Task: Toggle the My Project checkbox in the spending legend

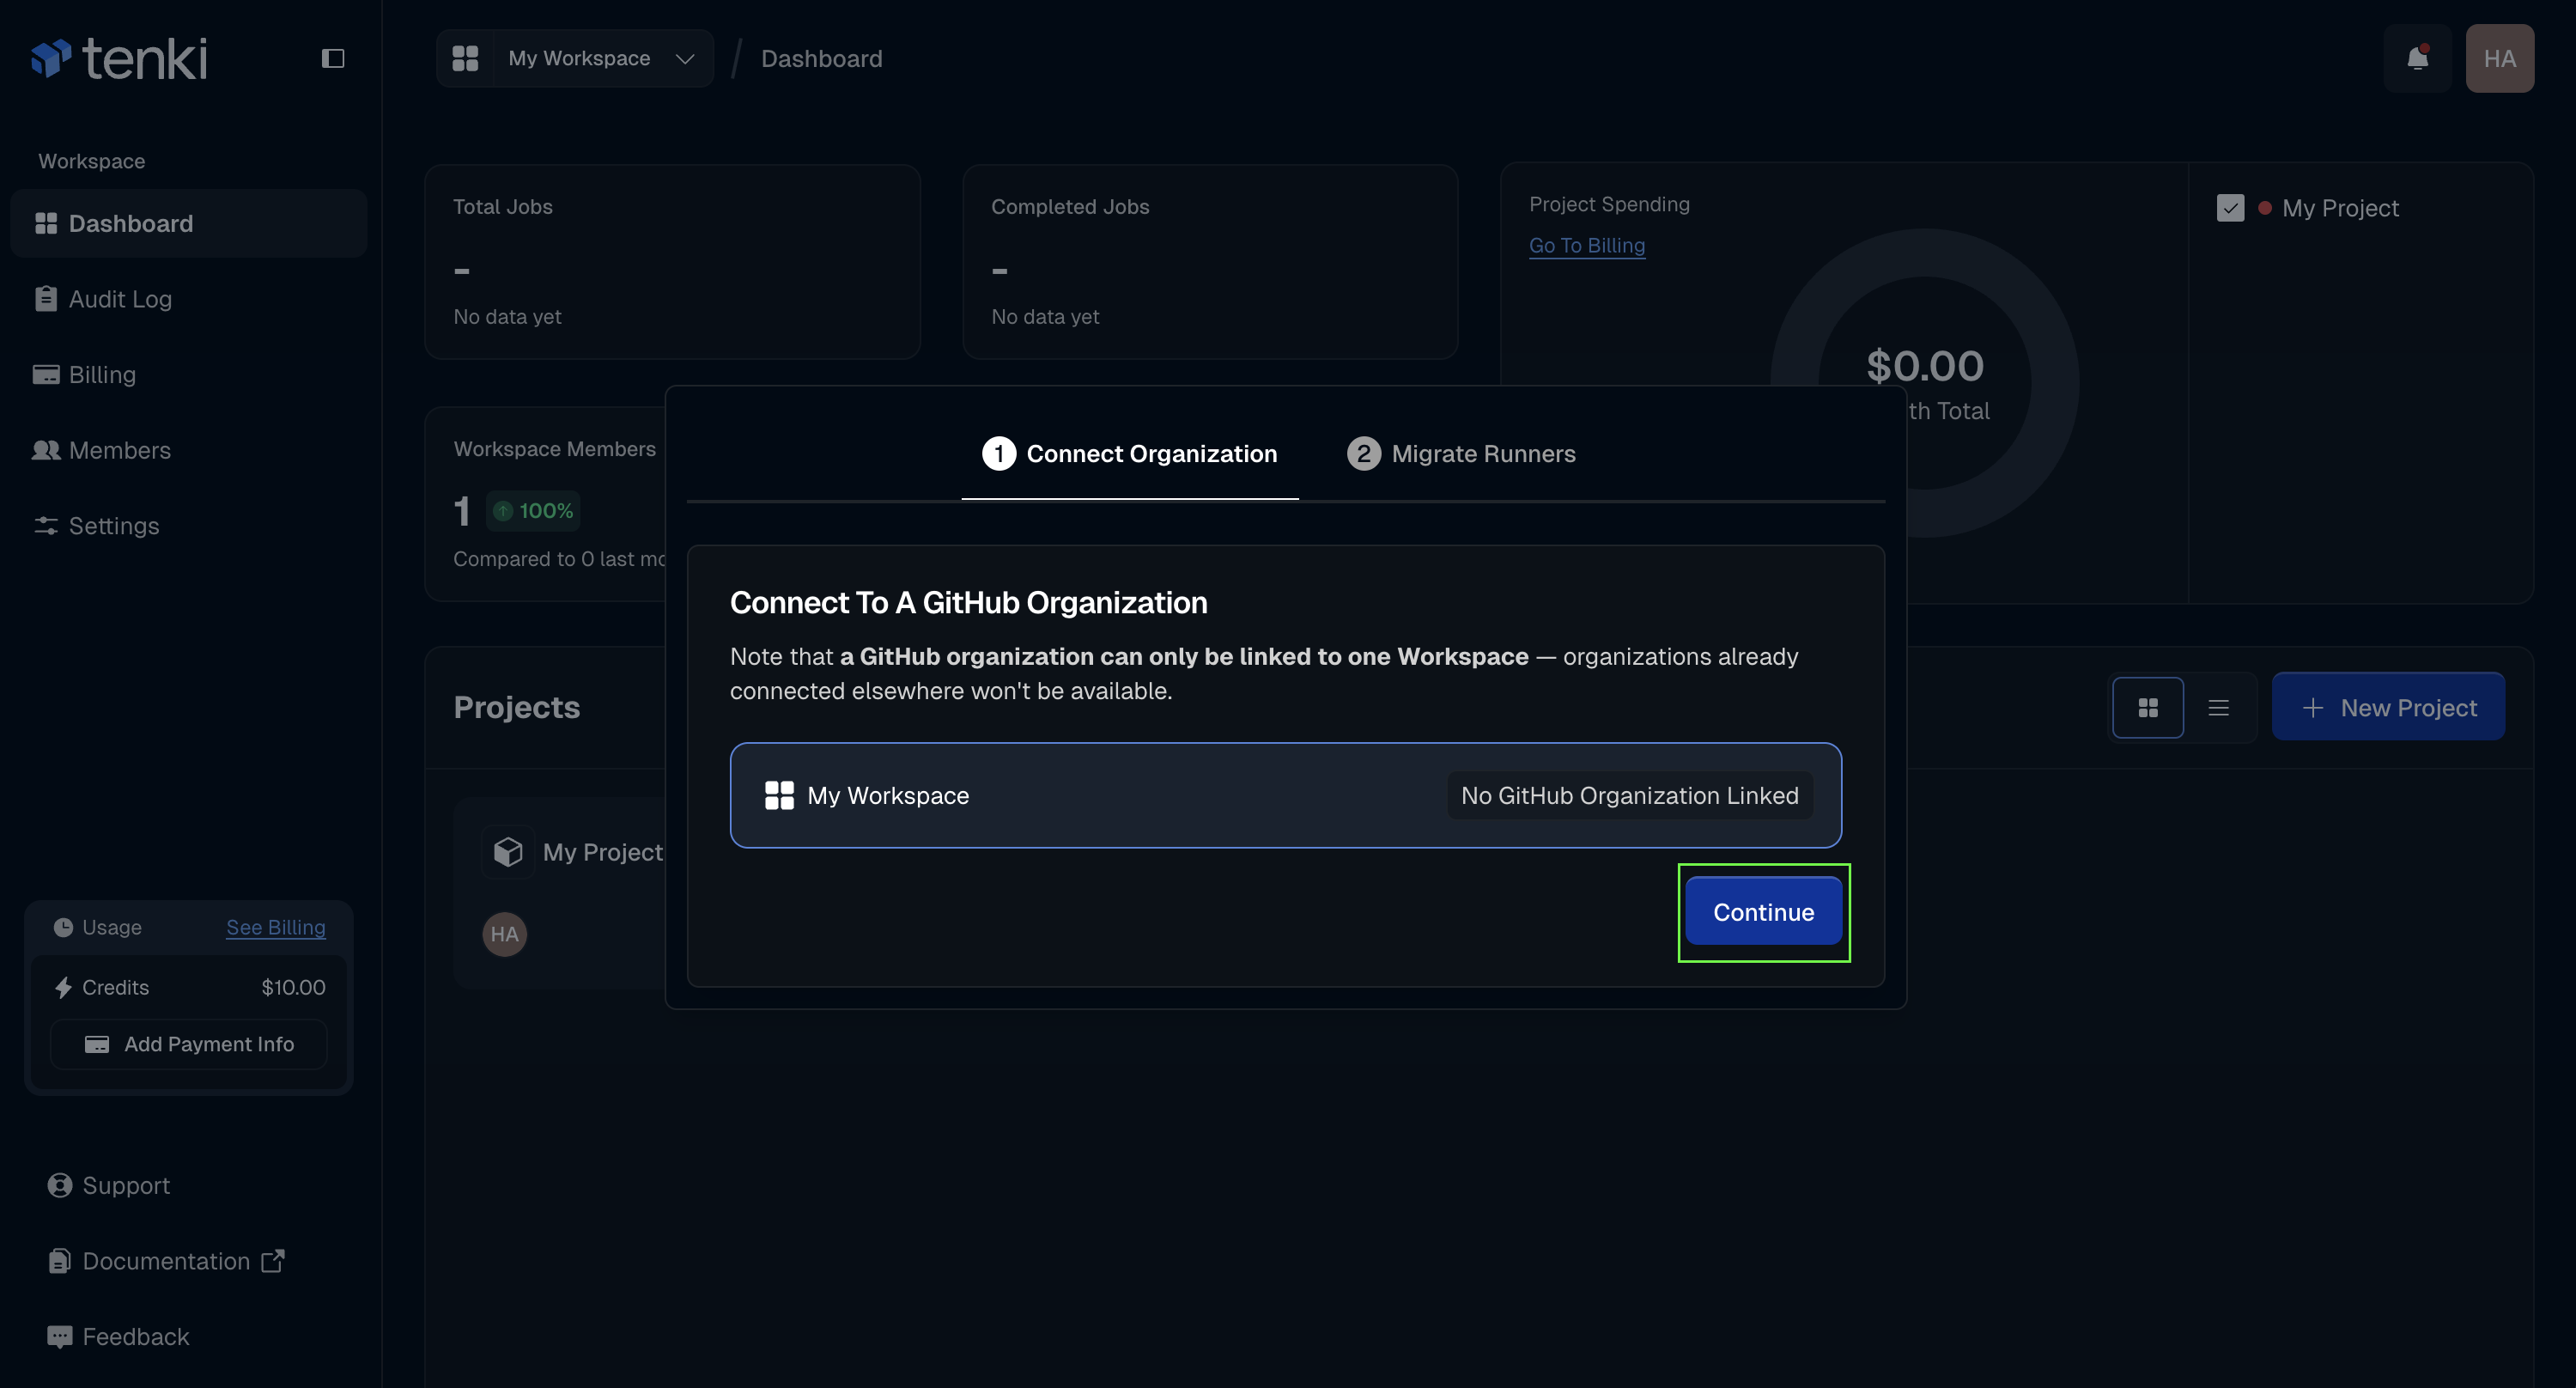Action: click(x=2231, y=207)
